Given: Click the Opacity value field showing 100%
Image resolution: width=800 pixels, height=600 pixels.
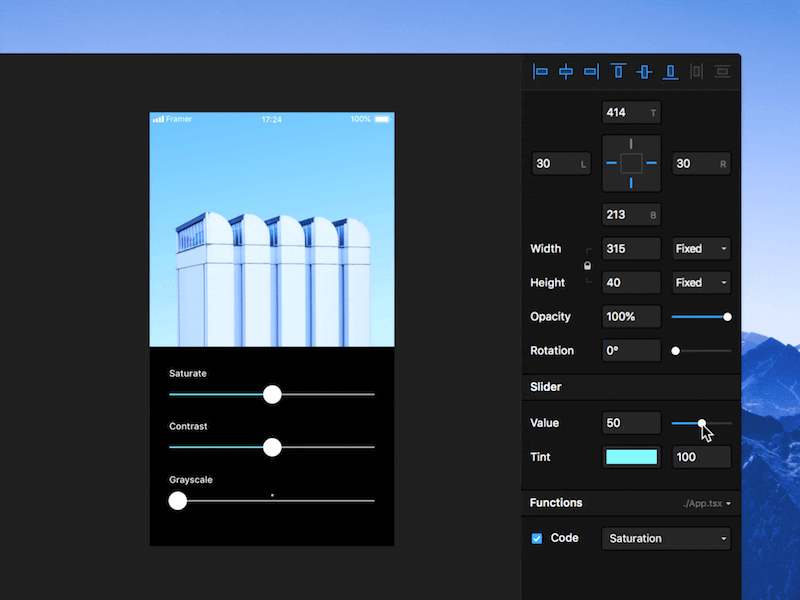Looking at the screenshot, I should pyautogui.click(x=631, y=316).
